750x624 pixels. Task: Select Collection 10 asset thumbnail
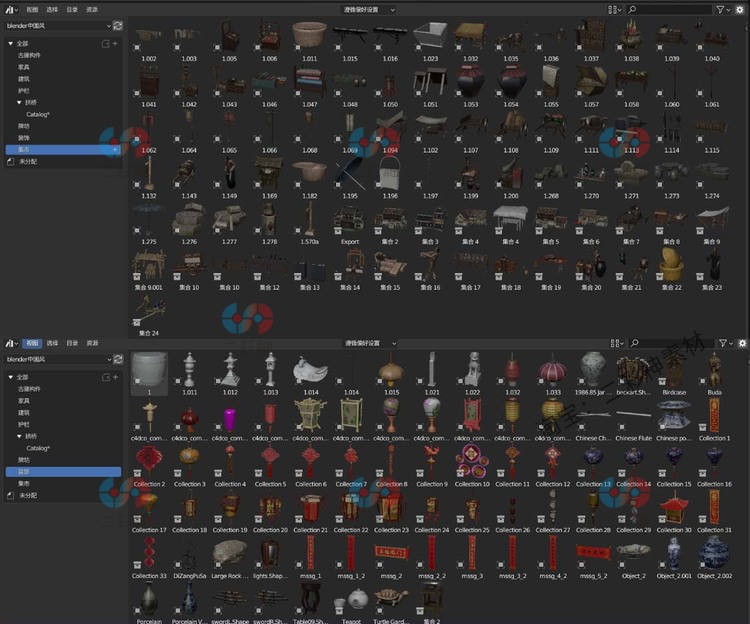(x=472, y=461)
